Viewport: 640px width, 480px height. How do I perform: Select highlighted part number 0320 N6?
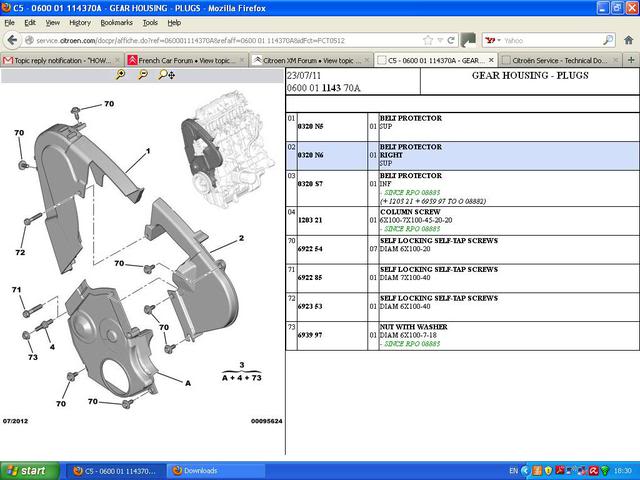pos(310,155)
